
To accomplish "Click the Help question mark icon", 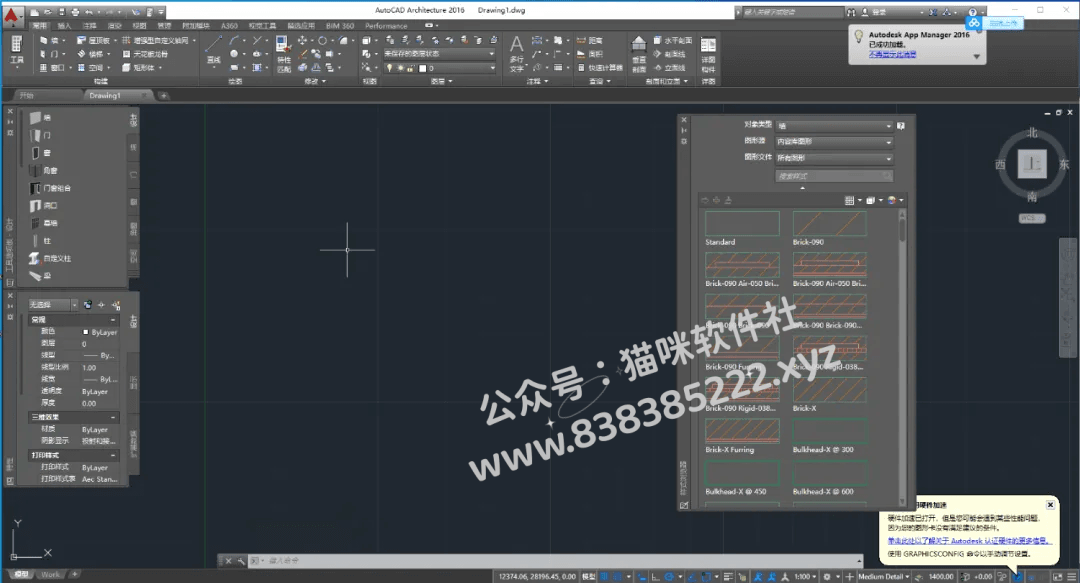I will pos(972,12).
